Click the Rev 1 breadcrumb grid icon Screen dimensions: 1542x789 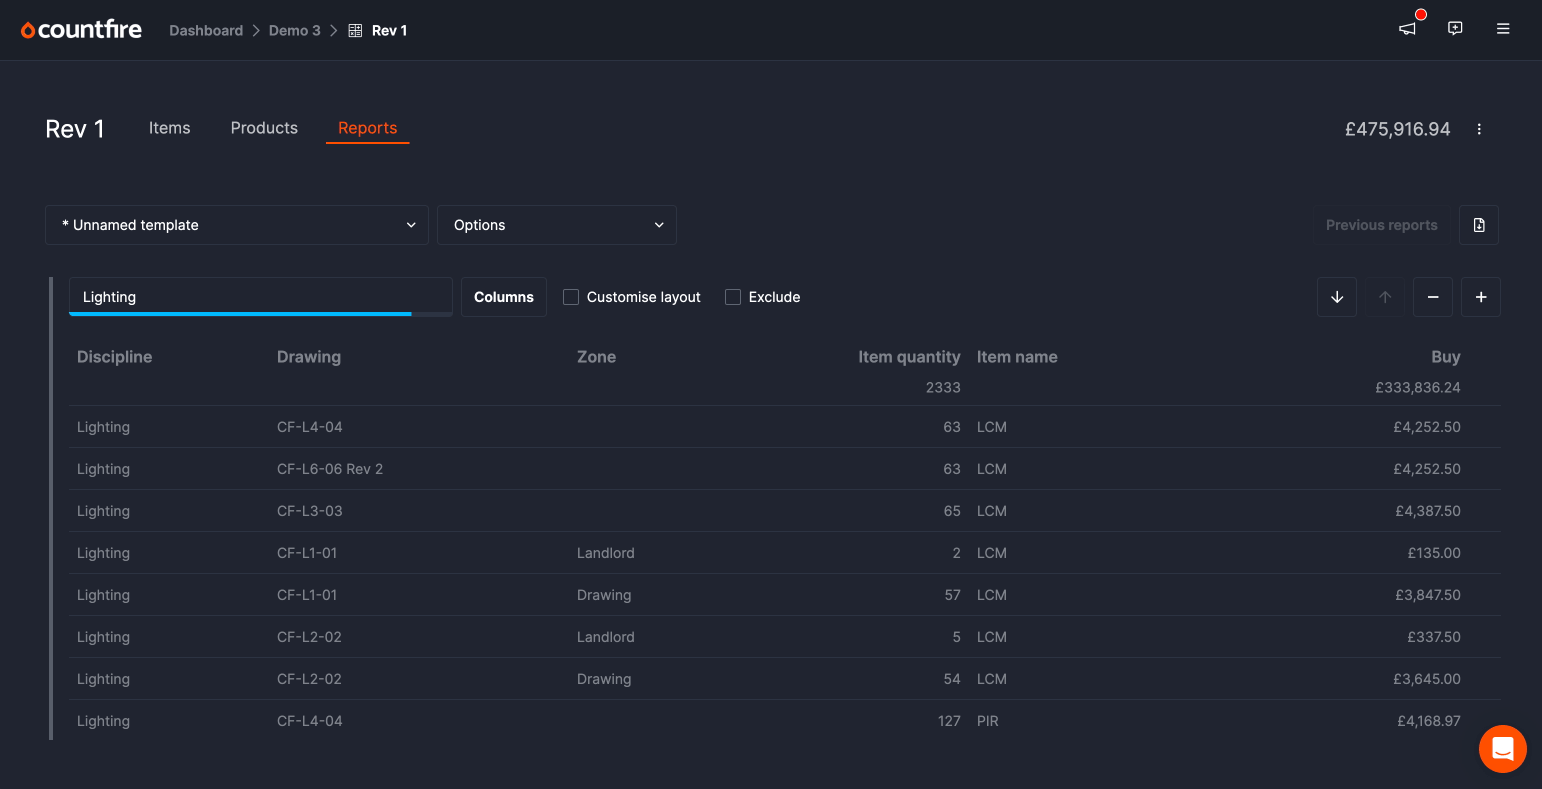pyautogui.click(x=355, y=31)
